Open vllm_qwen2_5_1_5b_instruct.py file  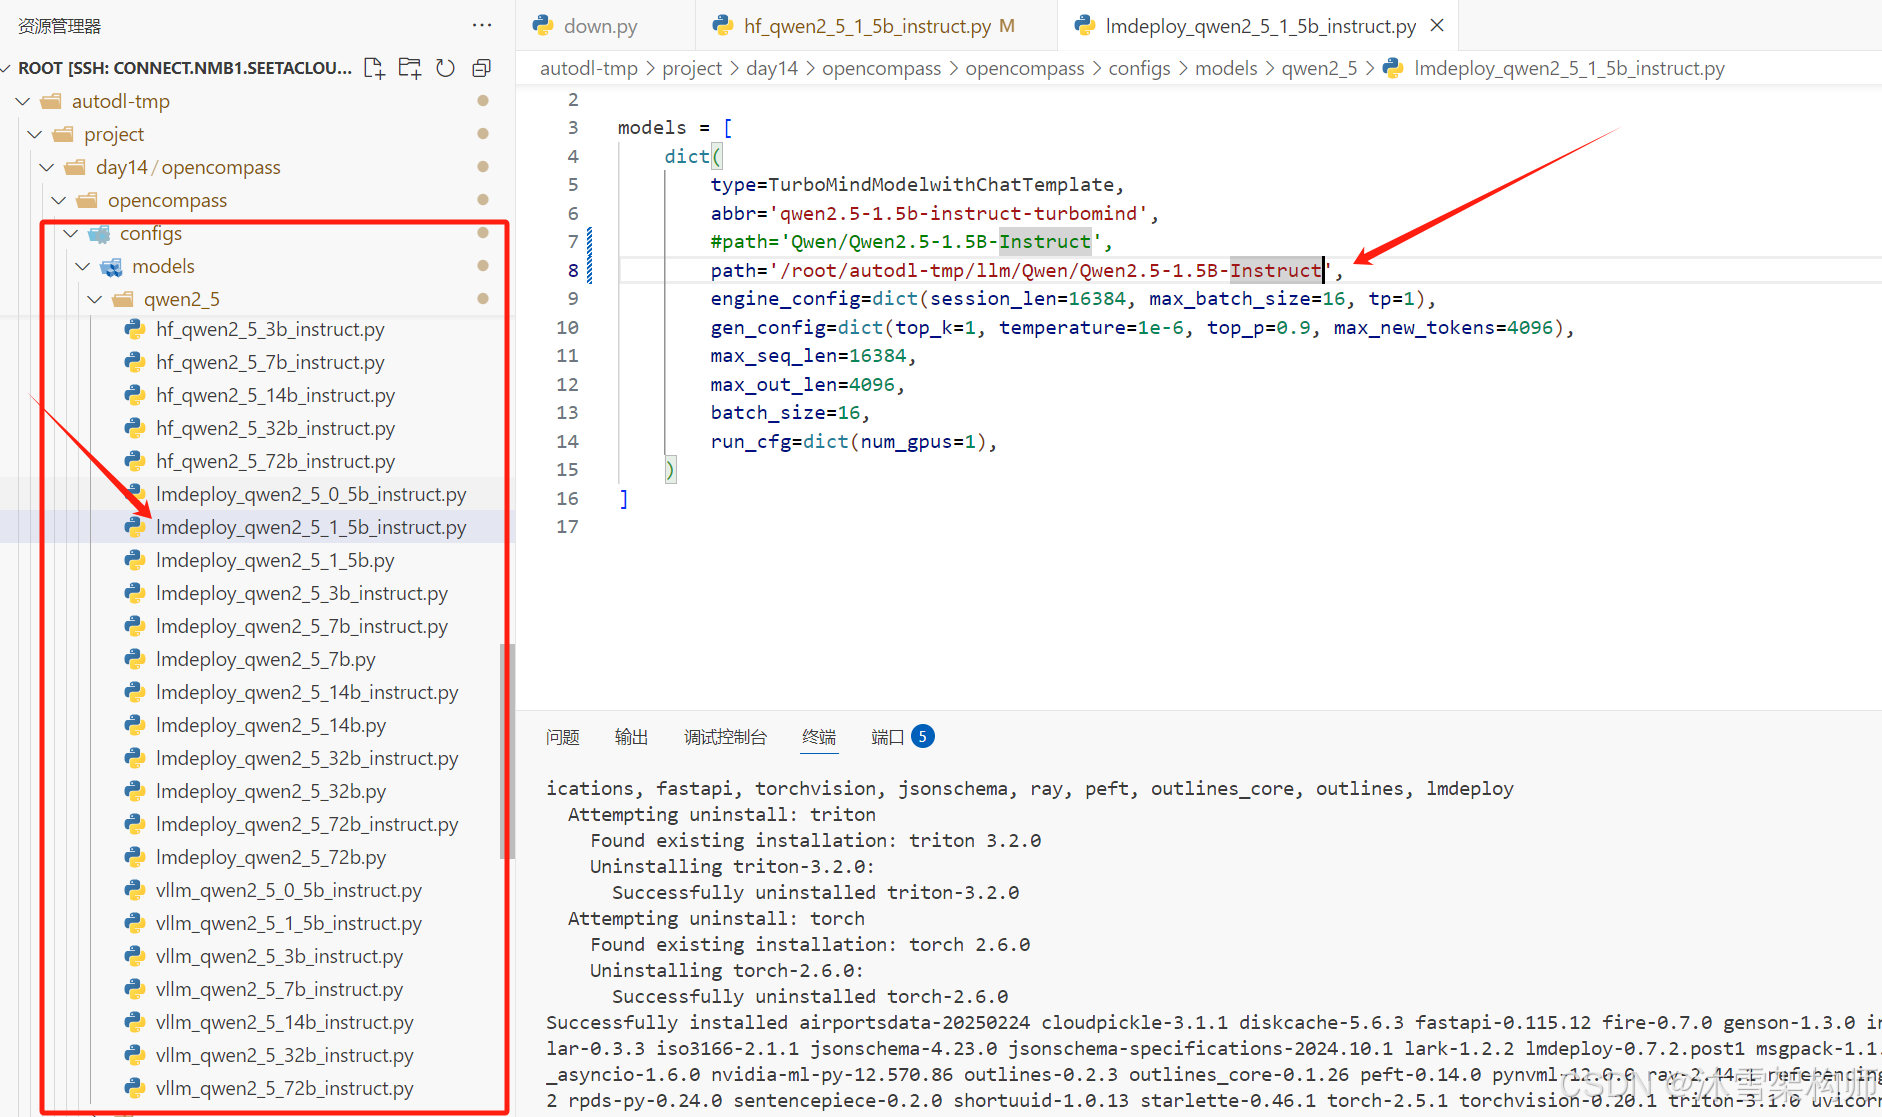289,923
